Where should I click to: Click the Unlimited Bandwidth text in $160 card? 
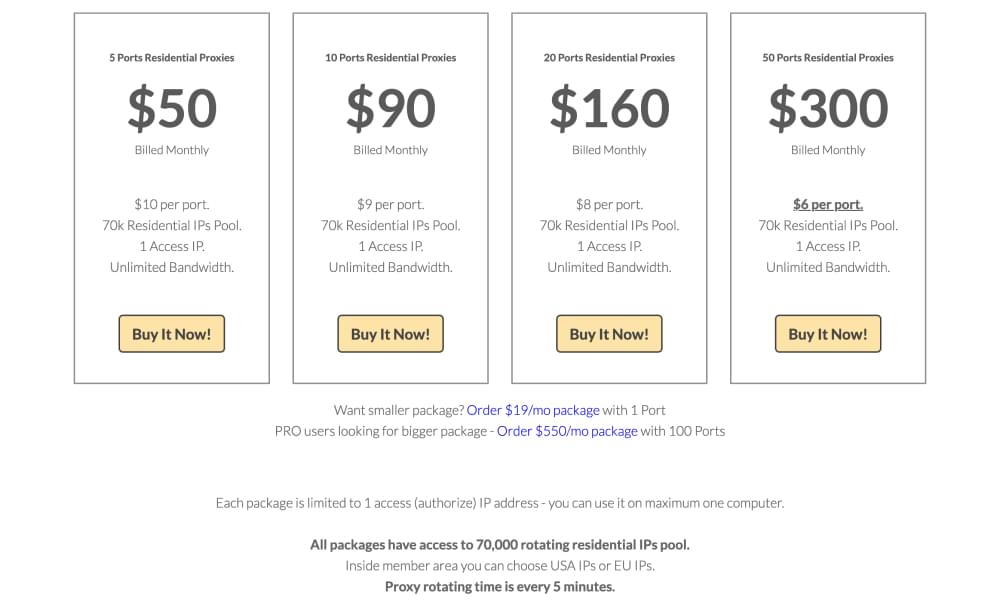[x=609, y=267]
